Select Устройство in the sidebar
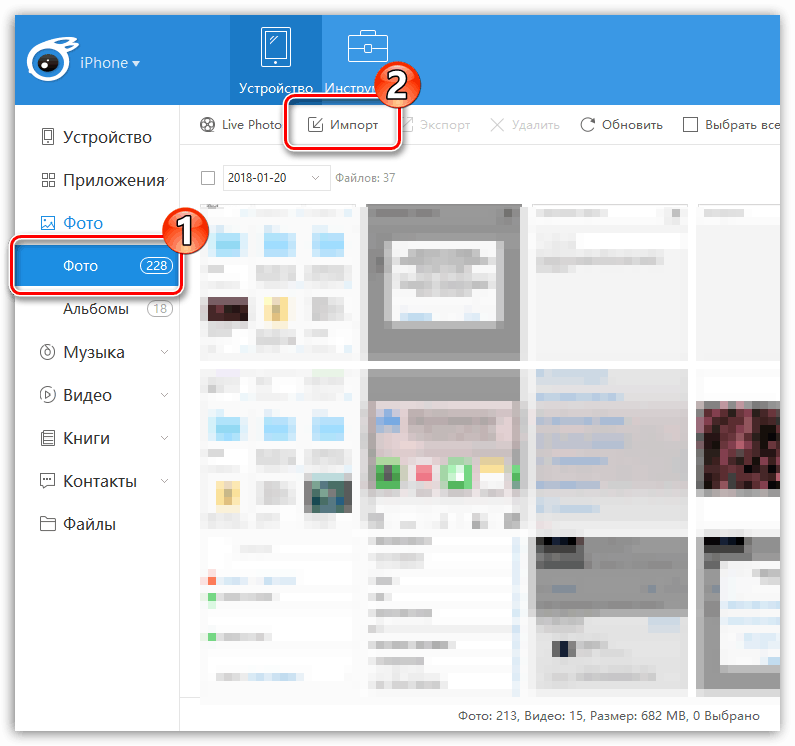 (x=106, y=137)
